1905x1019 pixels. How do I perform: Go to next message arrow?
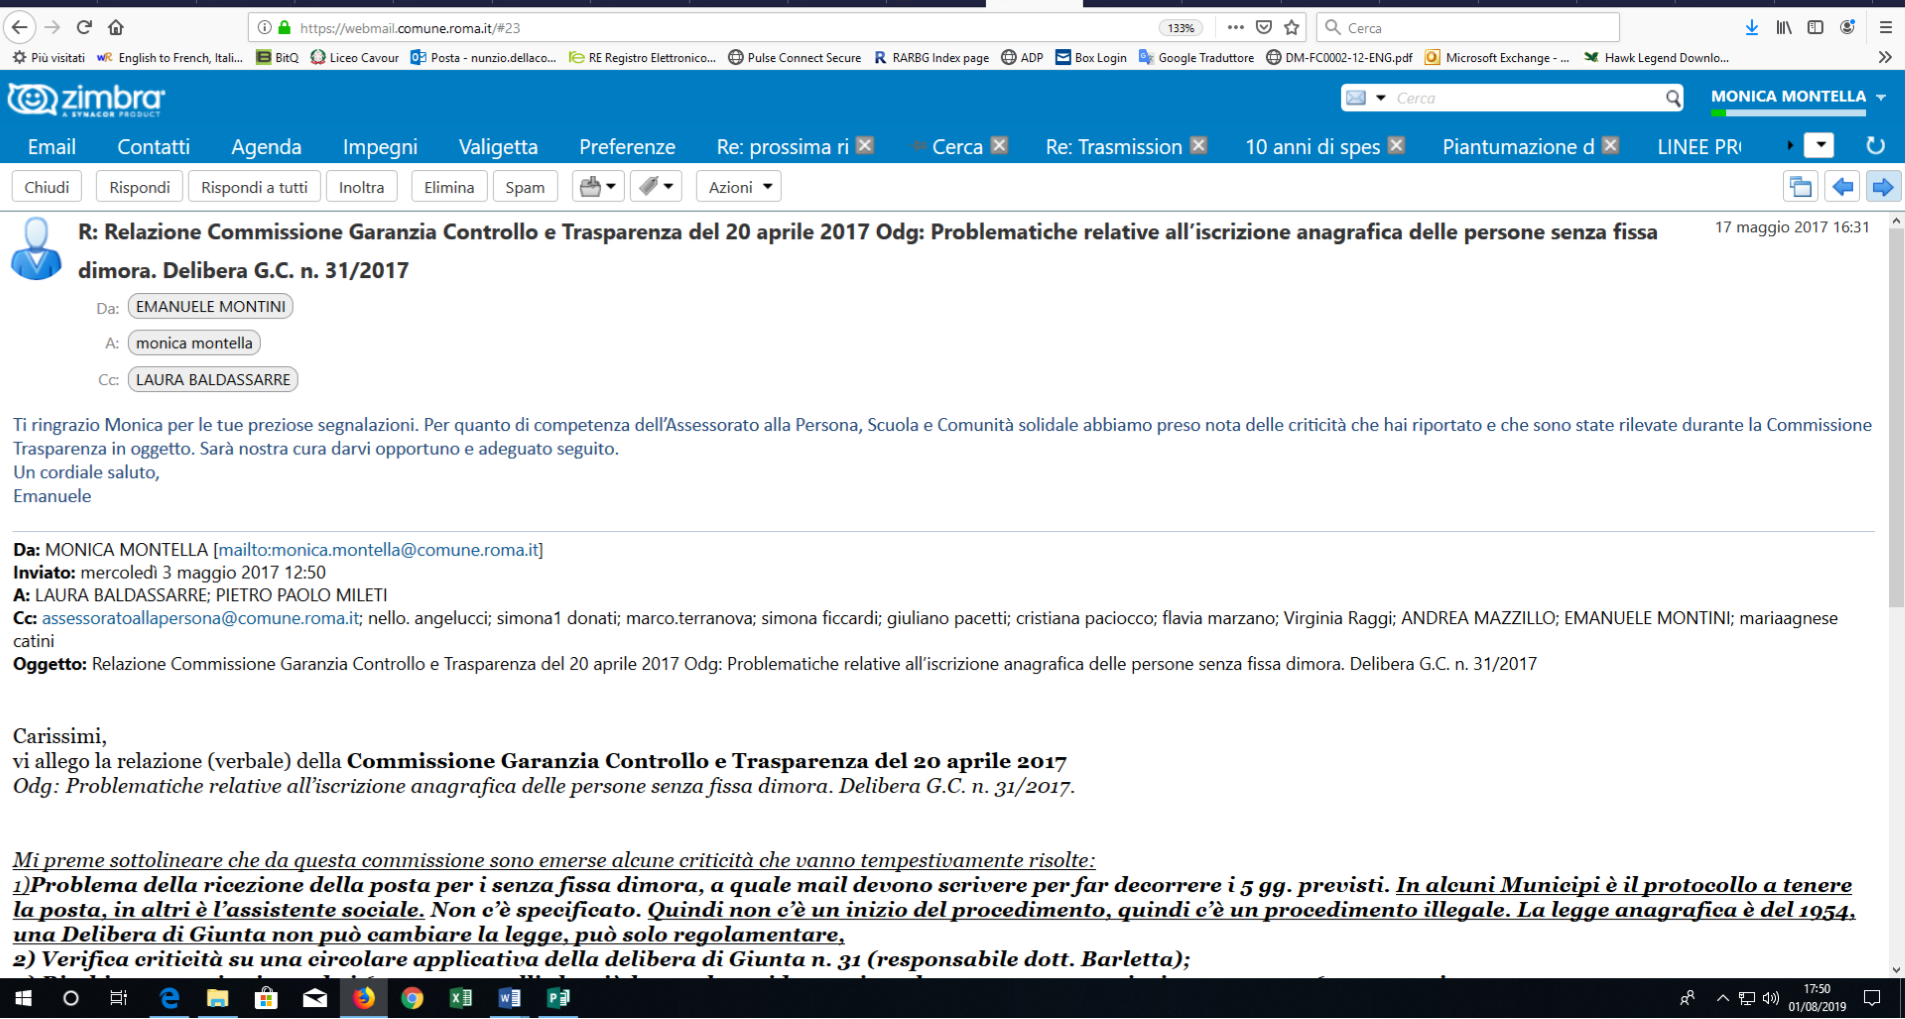pos(1883,187)
